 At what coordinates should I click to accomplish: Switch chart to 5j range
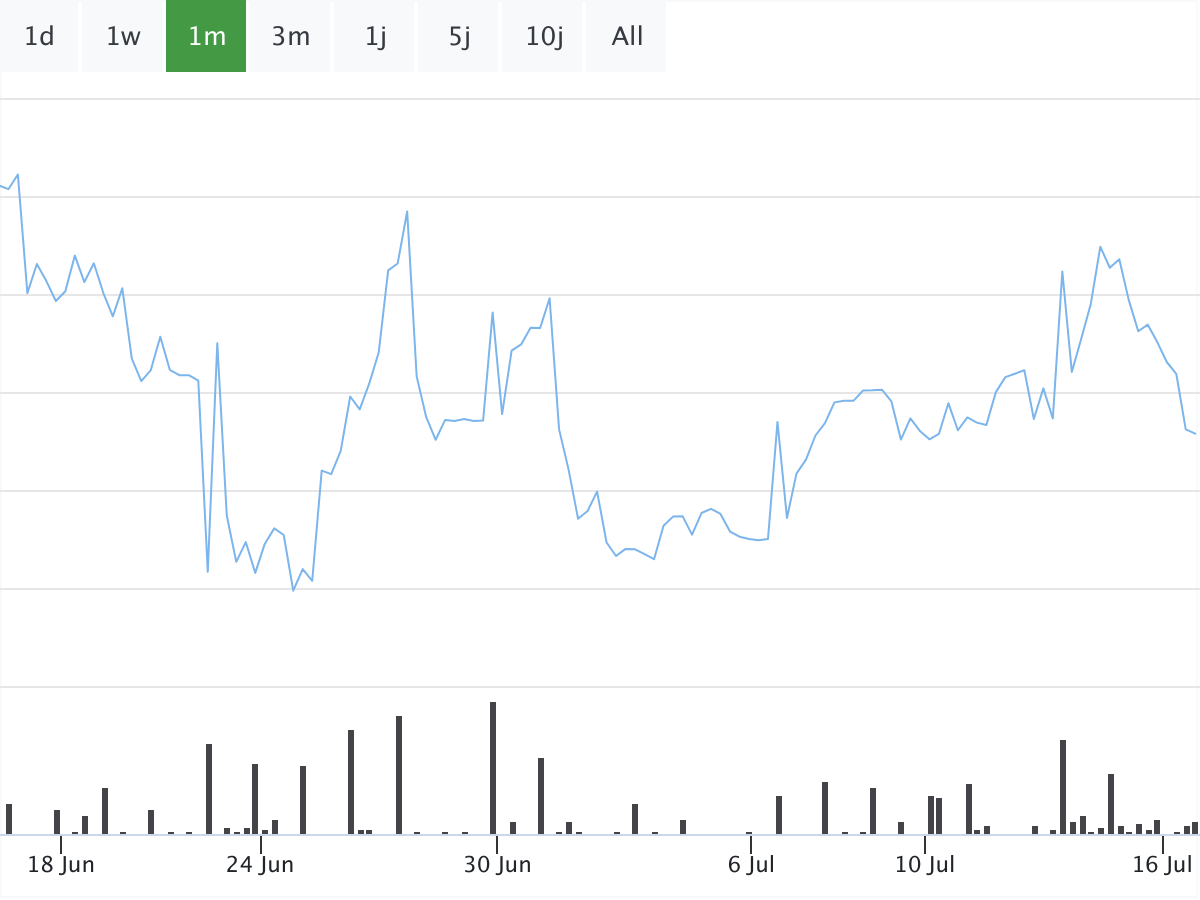tap(459, 37)
